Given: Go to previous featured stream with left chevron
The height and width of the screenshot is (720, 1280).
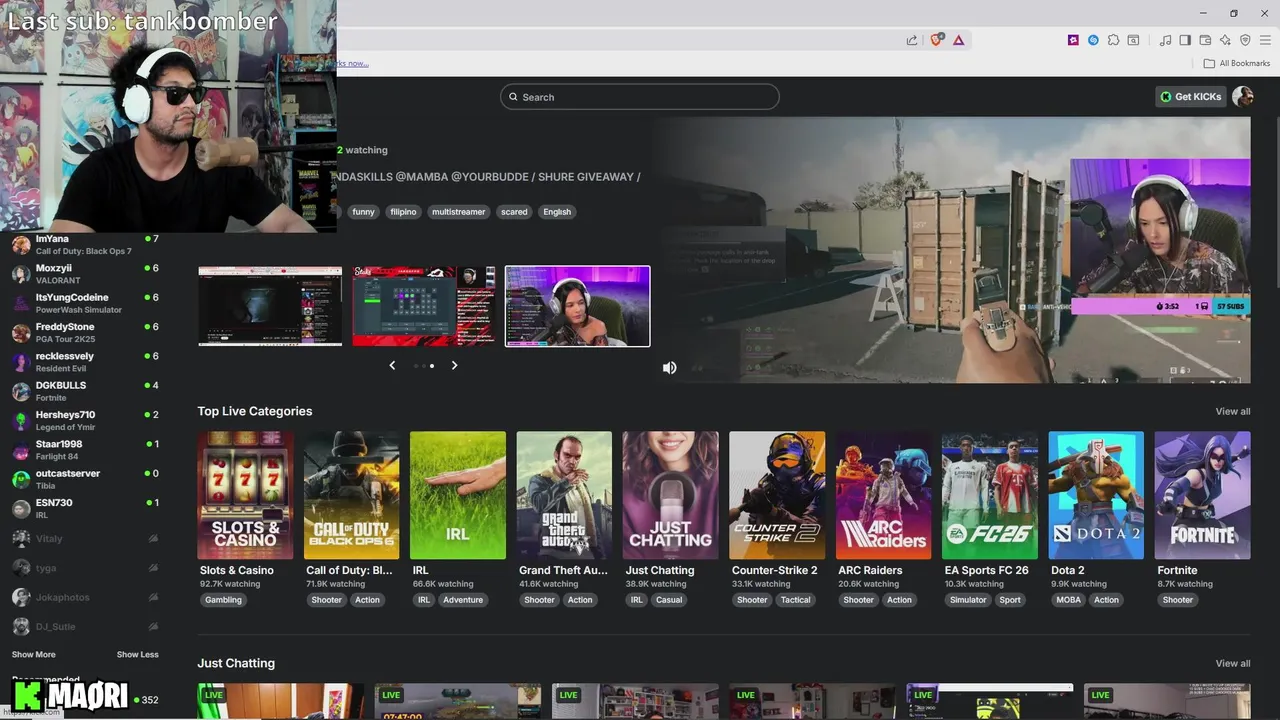Looking at the screenshot, I should [x=392, y=365].
